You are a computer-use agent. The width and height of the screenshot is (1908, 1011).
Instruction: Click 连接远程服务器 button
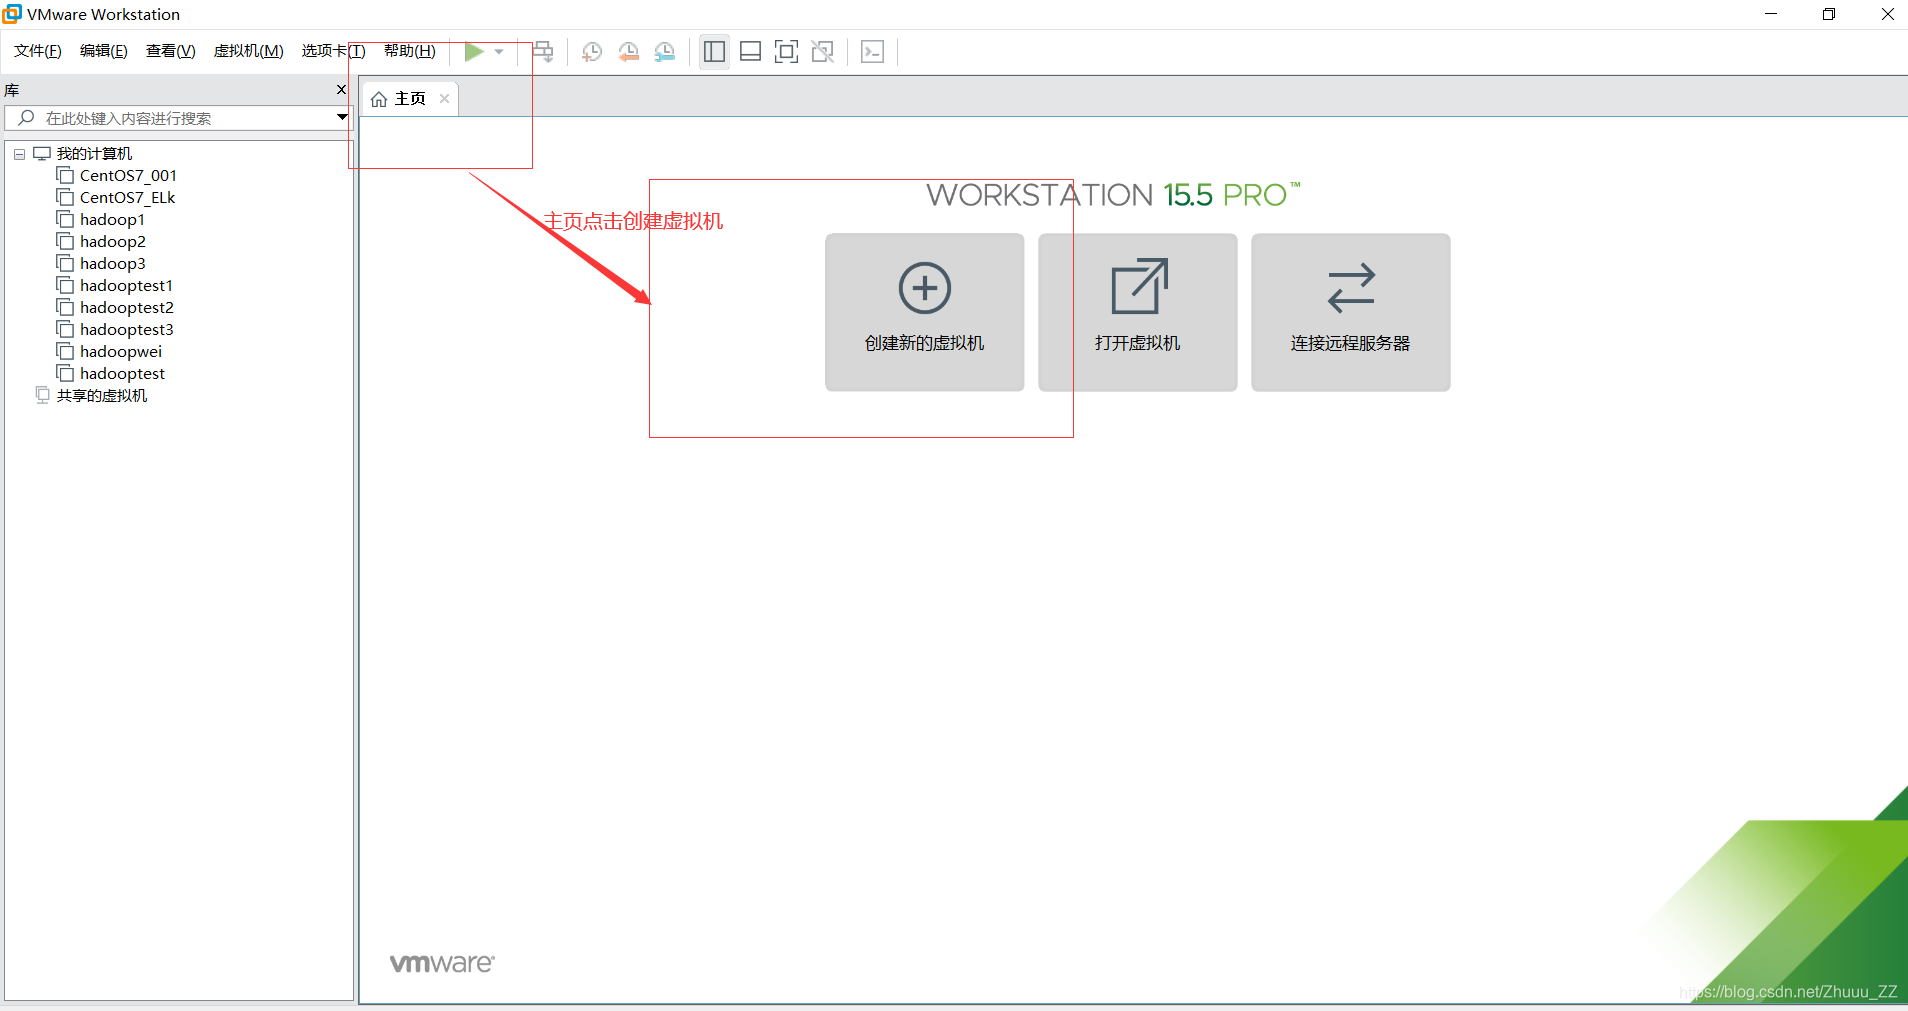[1350, 312]
